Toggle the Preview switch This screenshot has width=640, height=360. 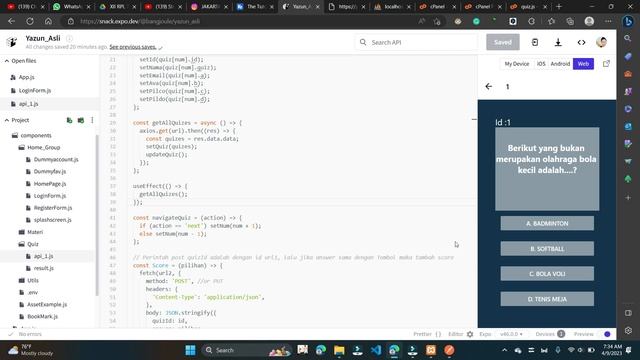click(x=604, y=334)
